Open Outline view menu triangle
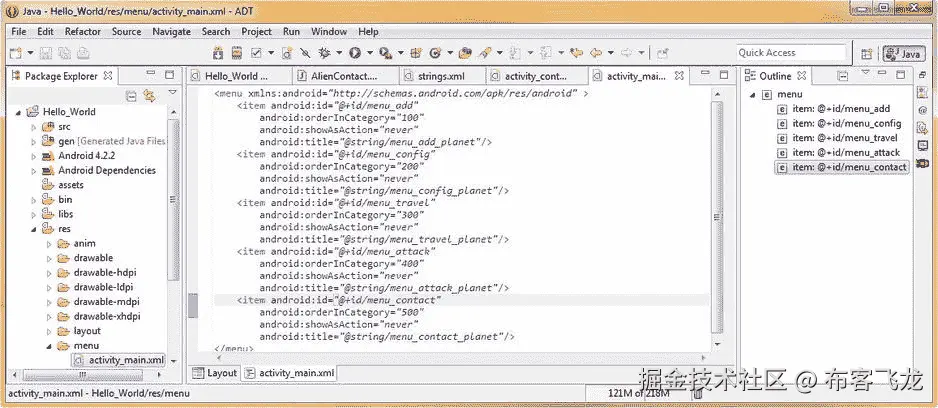The width and height of the screenshot is (938, 408). (865, 73)
